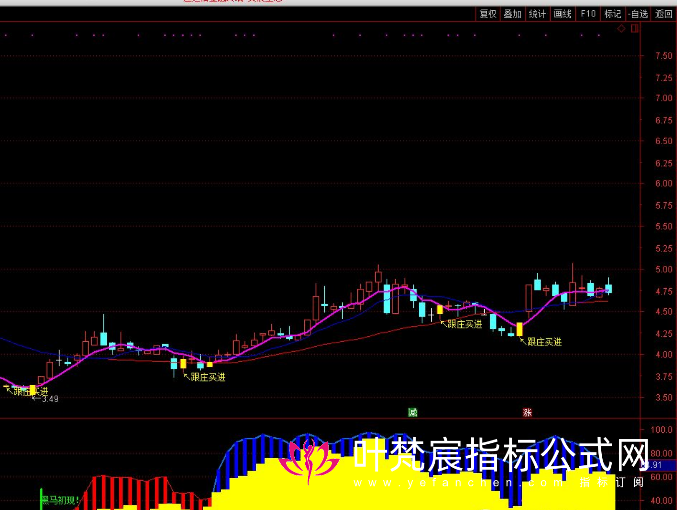The width and height of the screenshot is (678, 510).
Task: Click the green 减 marker on timeline
Action: click(x=413, y=412)
